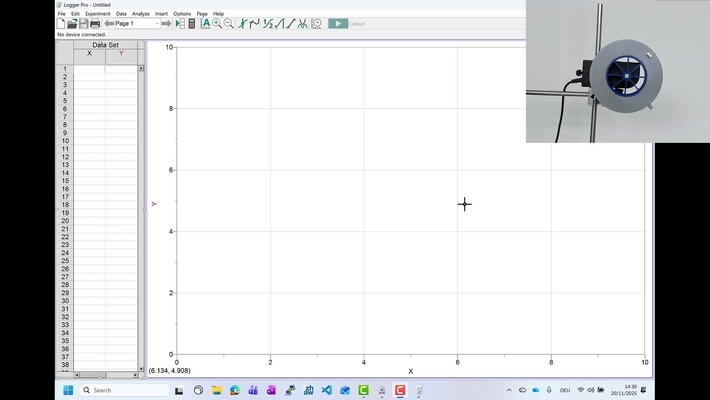Open Visual Studio Code from the taskbar

point(326,390)
